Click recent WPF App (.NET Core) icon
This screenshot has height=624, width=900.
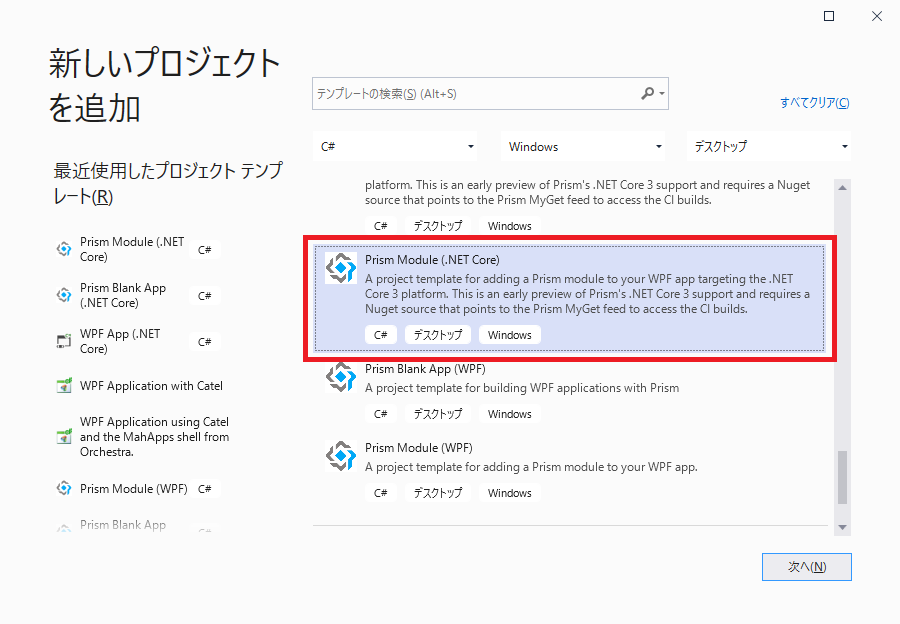64,341
